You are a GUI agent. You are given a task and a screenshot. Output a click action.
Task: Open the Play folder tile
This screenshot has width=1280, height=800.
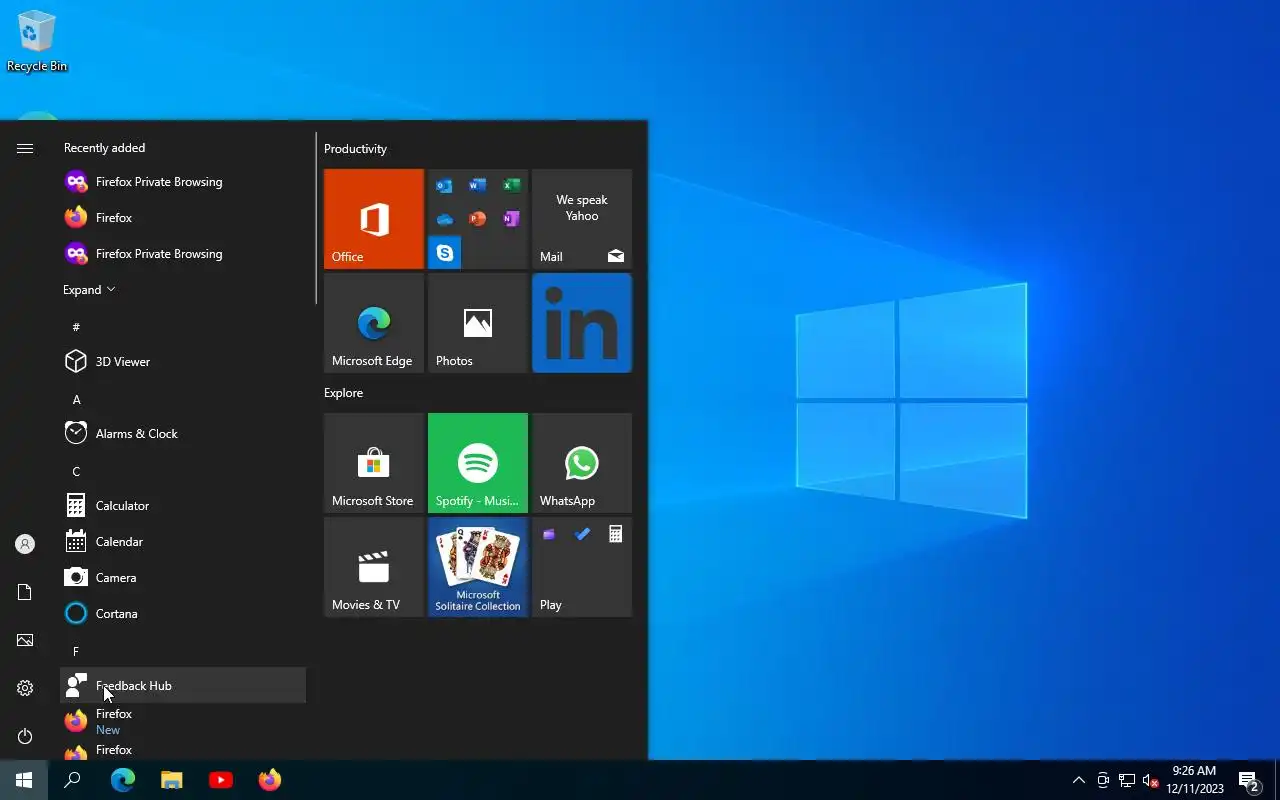pyautogui.click(x=582, y=567)
